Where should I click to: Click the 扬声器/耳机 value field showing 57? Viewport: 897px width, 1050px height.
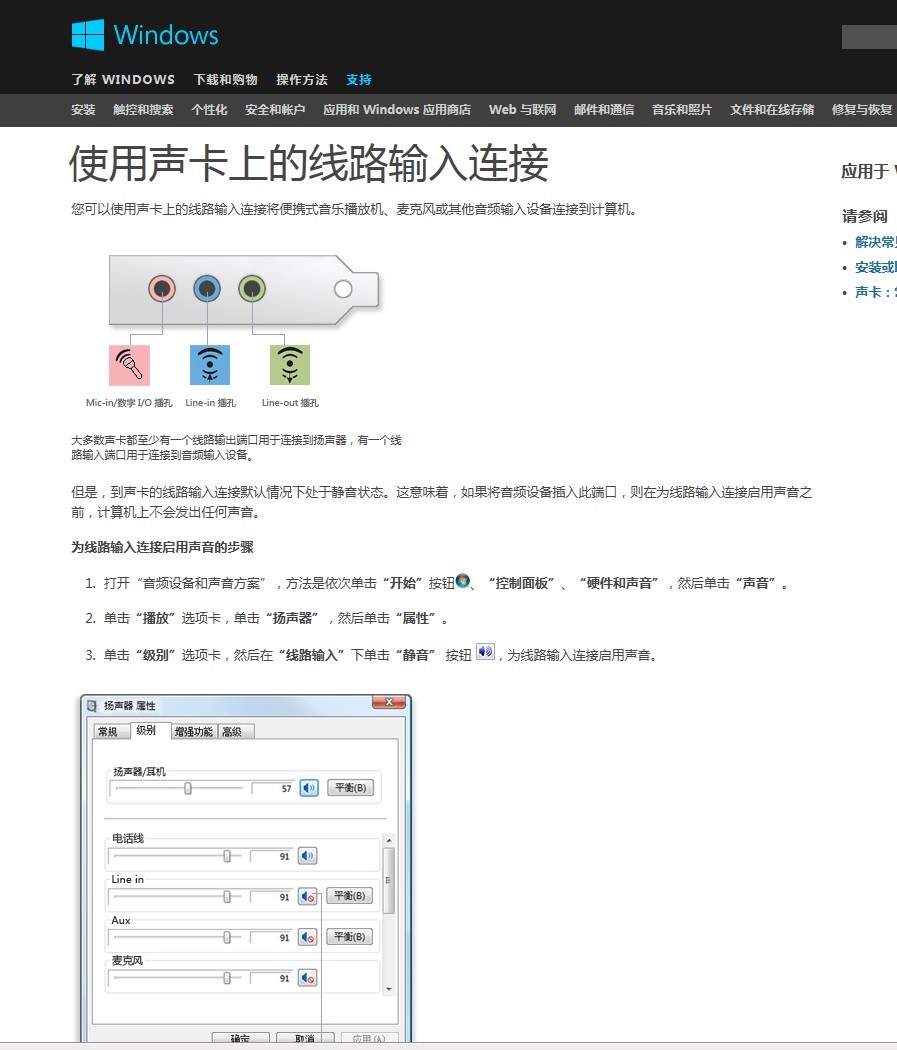click(273, 789)
